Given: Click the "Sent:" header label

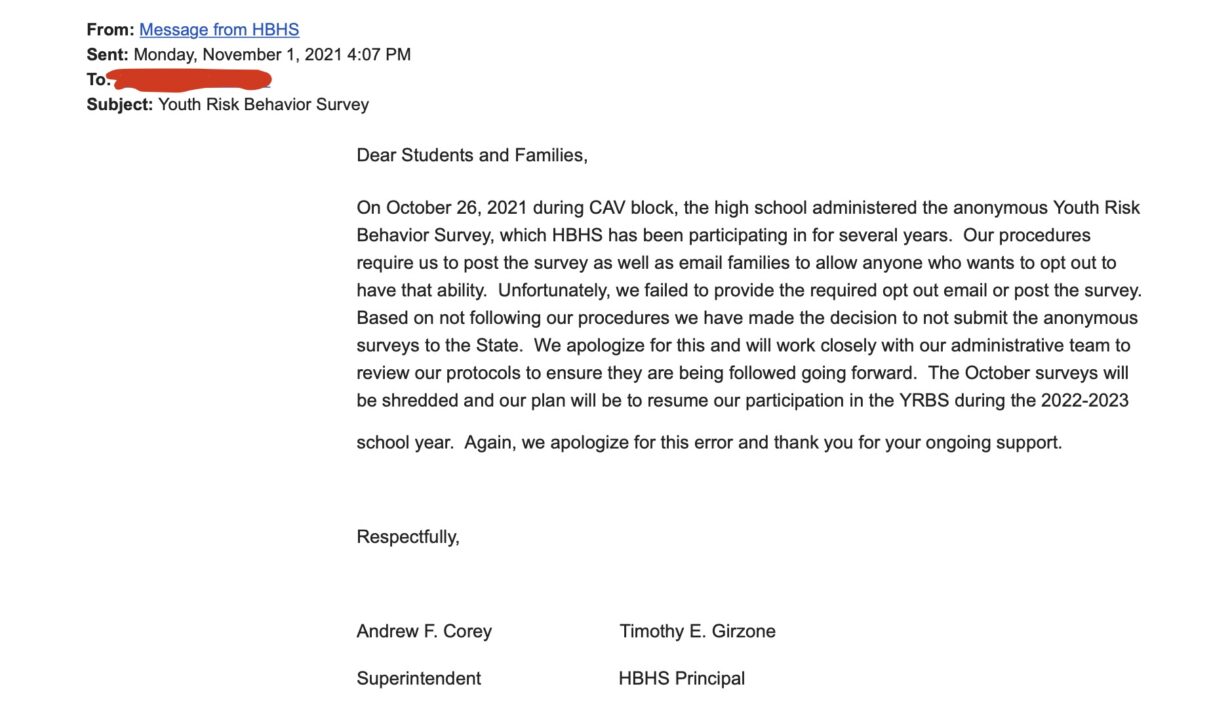Looking at the screenshot, I should tap(108, 55).
